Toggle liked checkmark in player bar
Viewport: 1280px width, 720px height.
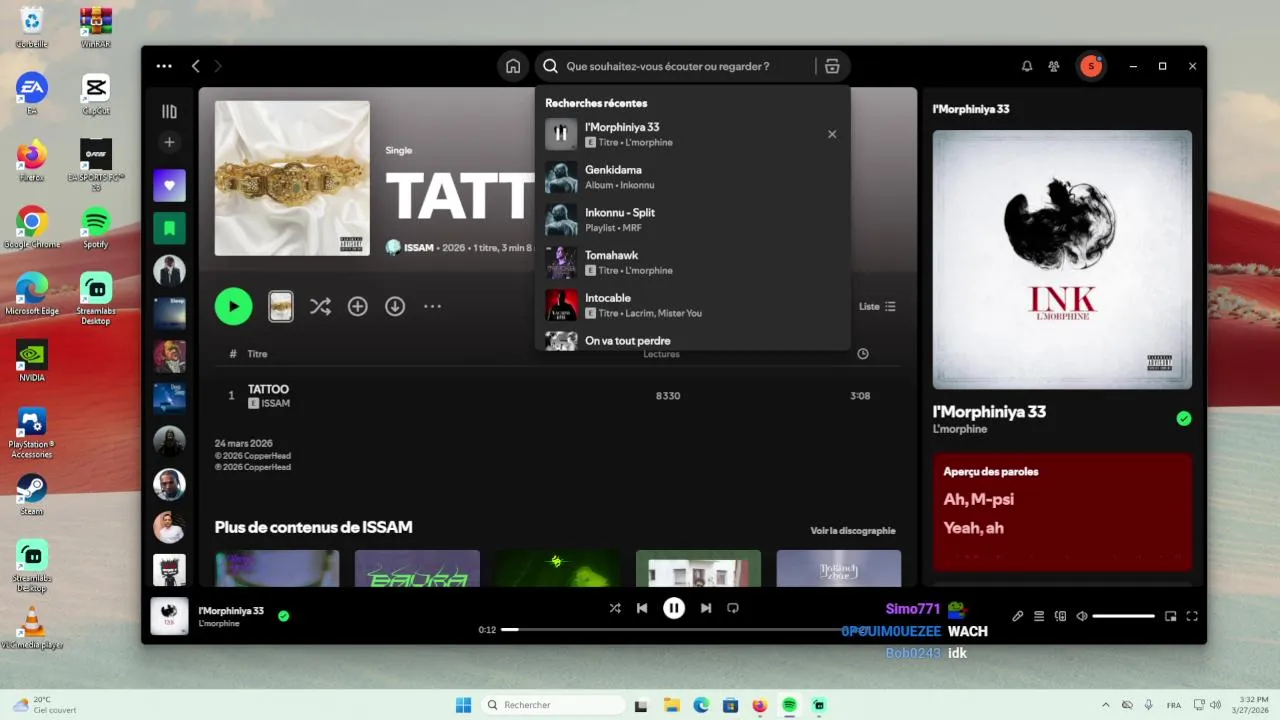[284, 616]
